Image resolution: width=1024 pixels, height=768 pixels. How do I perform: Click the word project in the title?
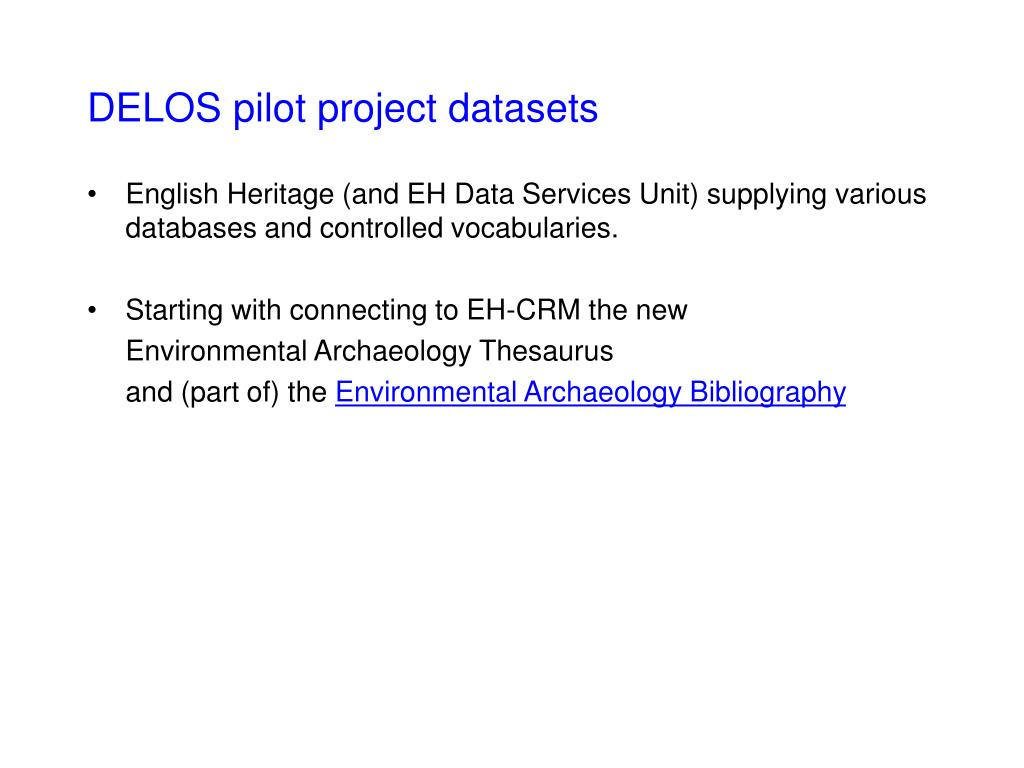pos(376,108)
